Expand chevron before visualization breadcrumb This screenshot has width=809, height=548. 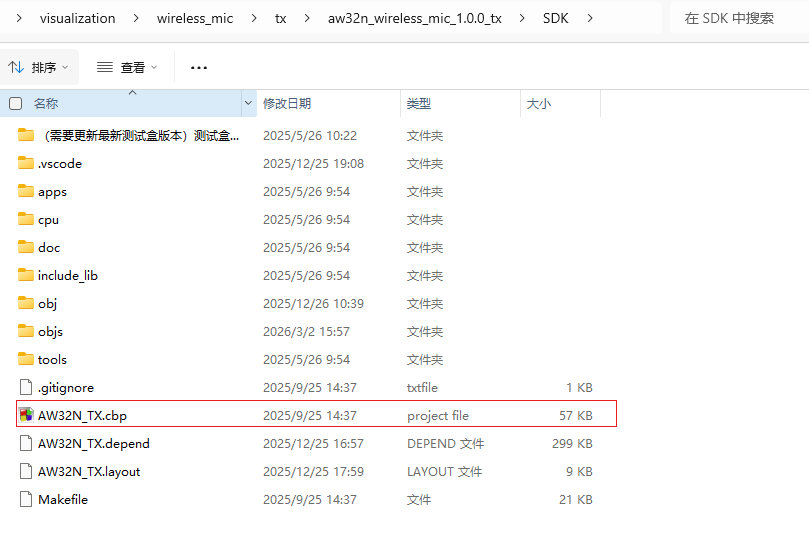point(19,18)
